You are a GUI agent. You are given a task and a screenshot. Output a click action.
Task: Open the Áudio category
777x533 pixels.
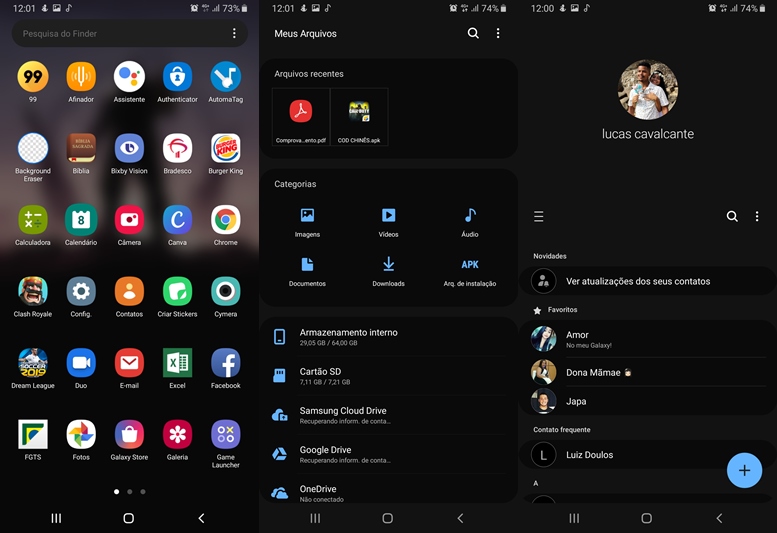[470, 222]
